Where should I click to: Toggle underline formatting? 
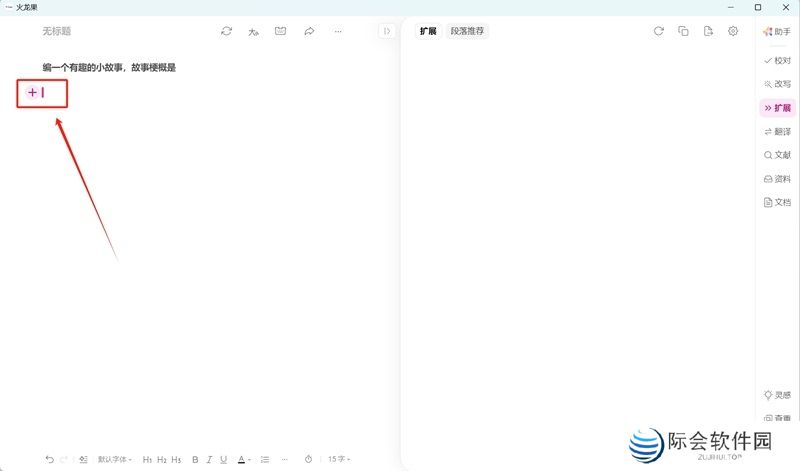tap(223, 459)
